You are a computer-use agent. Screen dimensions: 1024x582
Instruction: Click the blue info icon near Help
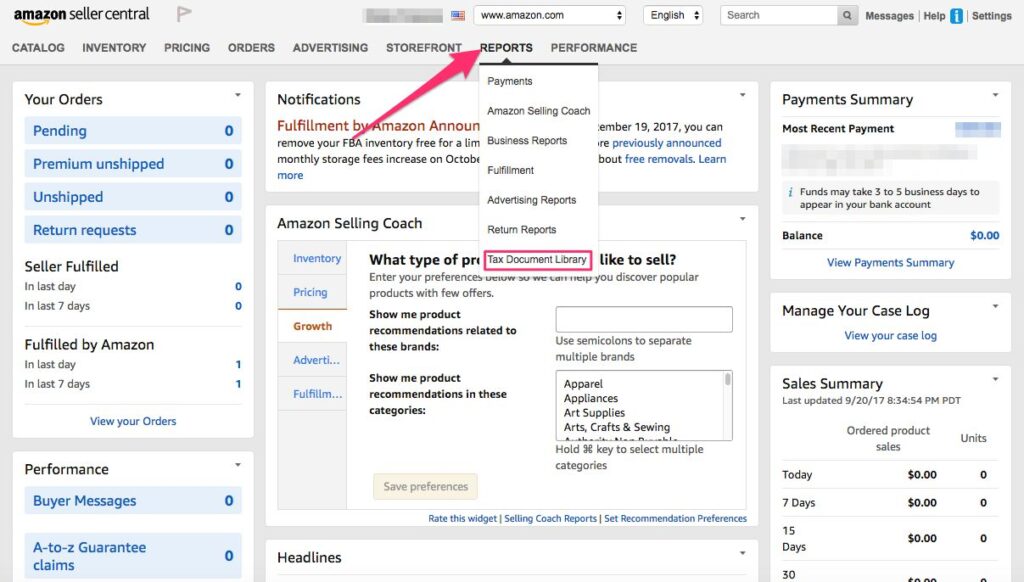tap(957, 16)
